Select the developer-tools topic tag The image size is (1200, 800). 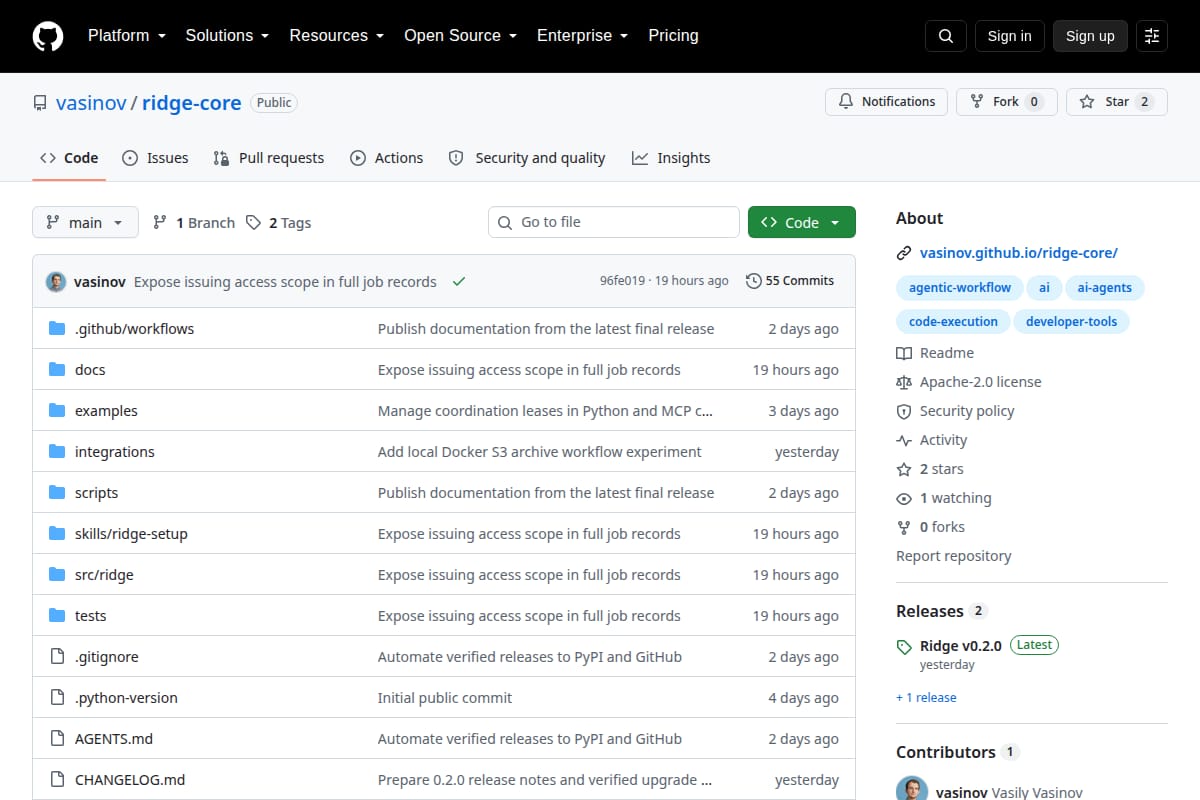1071,322
